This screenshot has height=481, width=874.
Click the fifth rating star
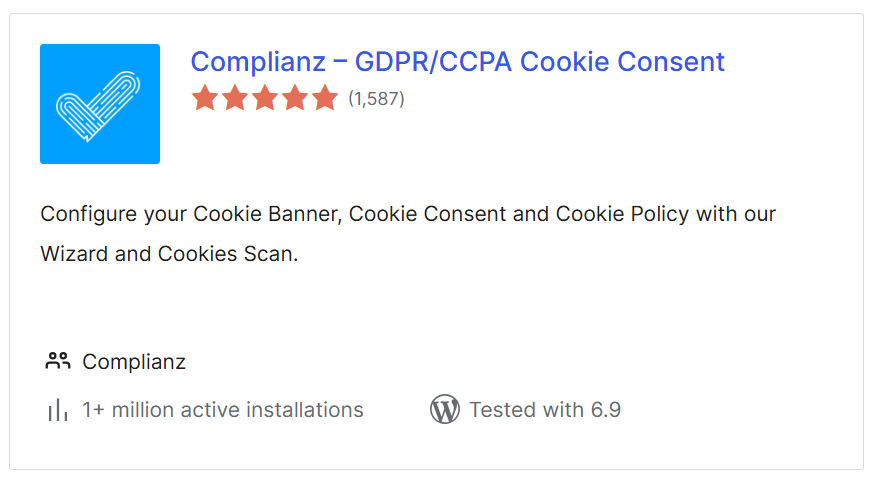click(x=325, y=98)
